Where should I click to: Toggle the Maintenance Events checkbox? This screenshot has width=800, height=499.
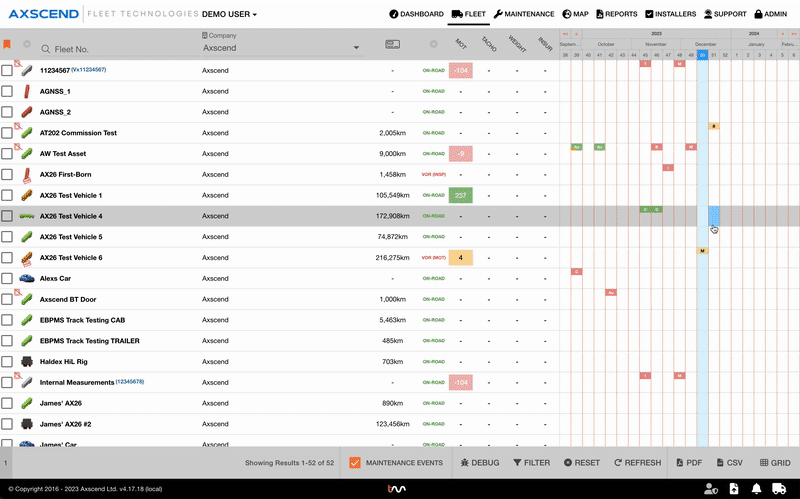tap(354, 463)
